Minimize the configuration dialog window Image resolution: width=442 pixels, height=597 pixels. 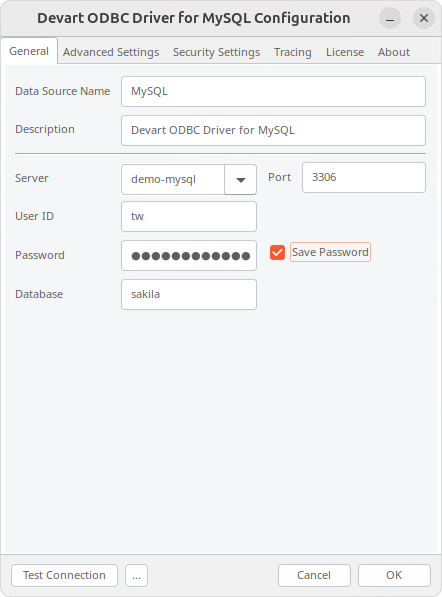(390, 18)
